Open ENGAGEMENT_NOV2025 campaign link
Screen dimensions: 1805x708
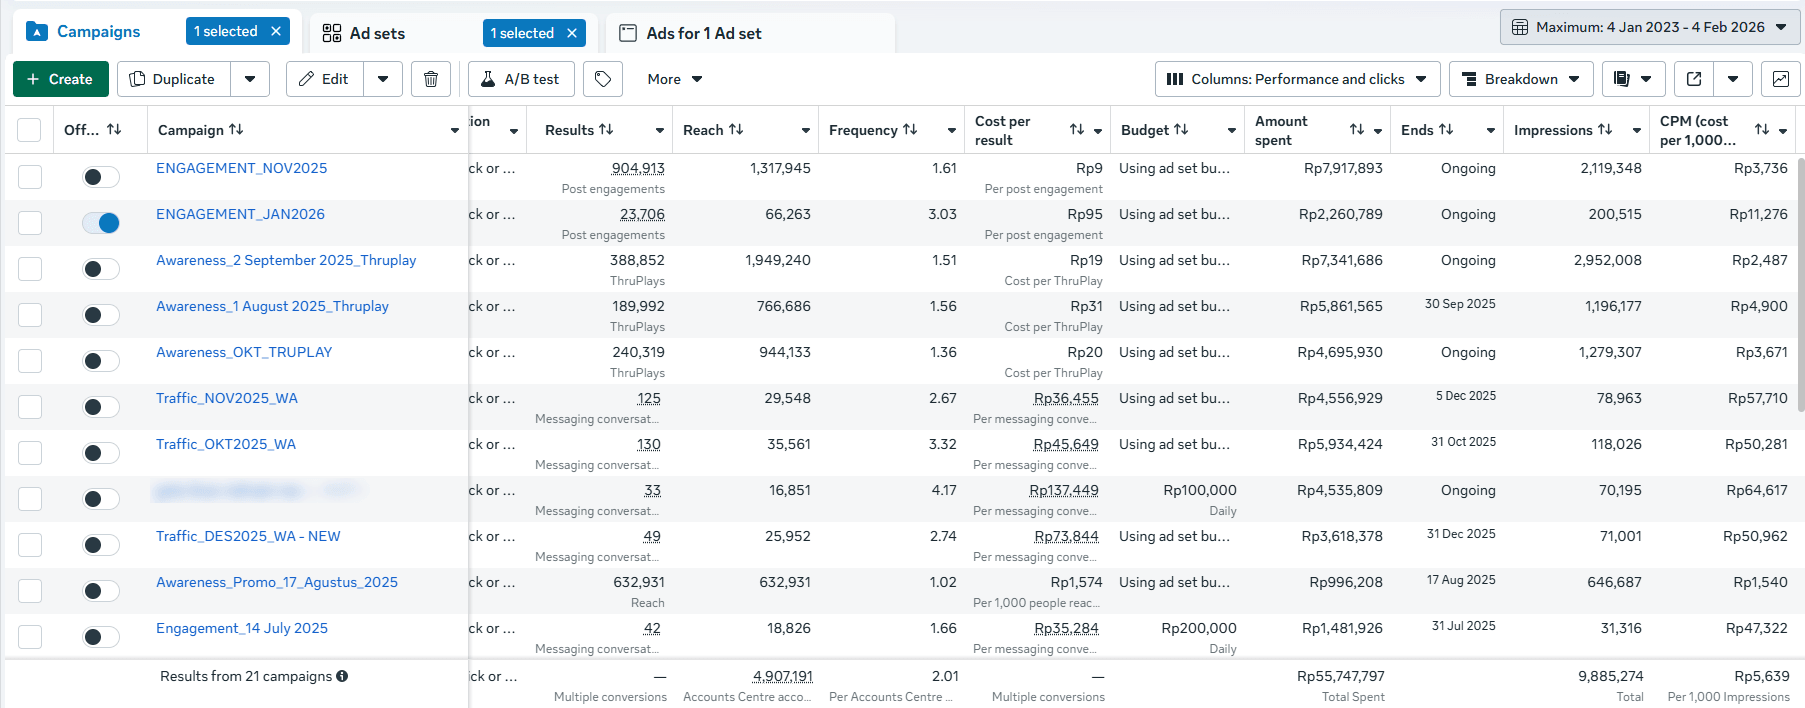[x=241, y=168]
